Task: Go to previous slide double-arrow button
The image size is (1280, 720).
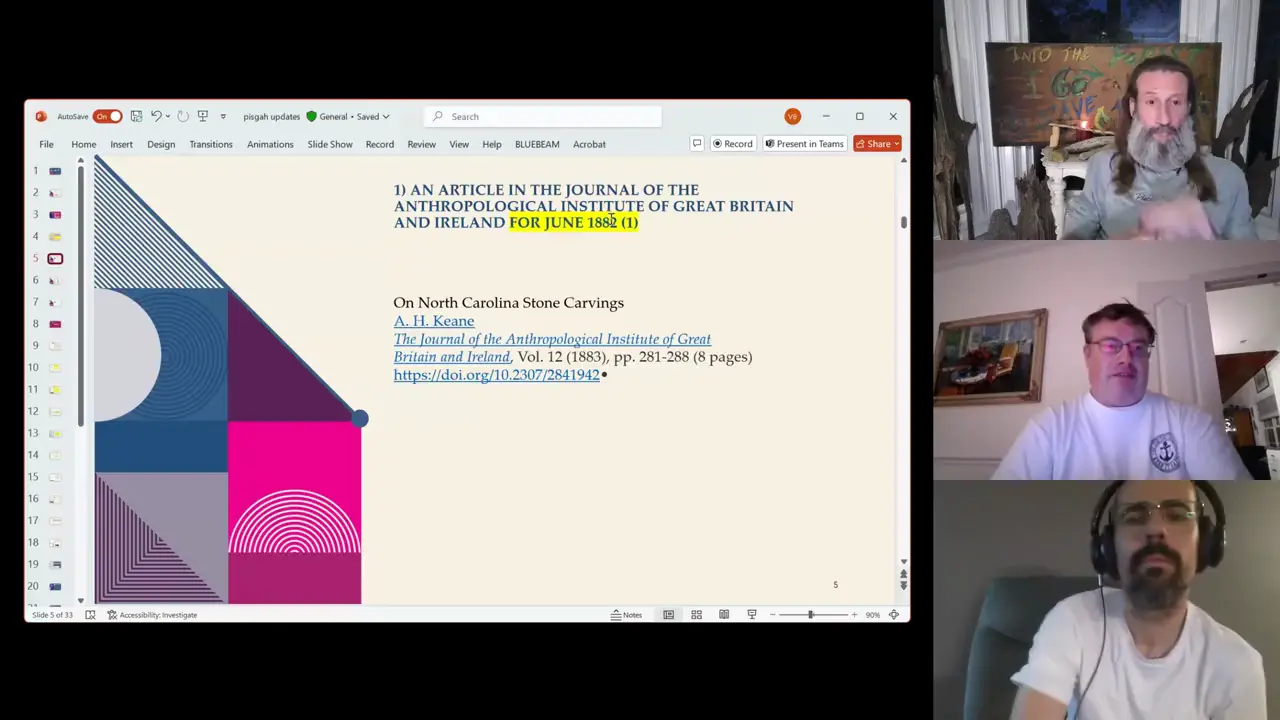Action: coord(903,574)
